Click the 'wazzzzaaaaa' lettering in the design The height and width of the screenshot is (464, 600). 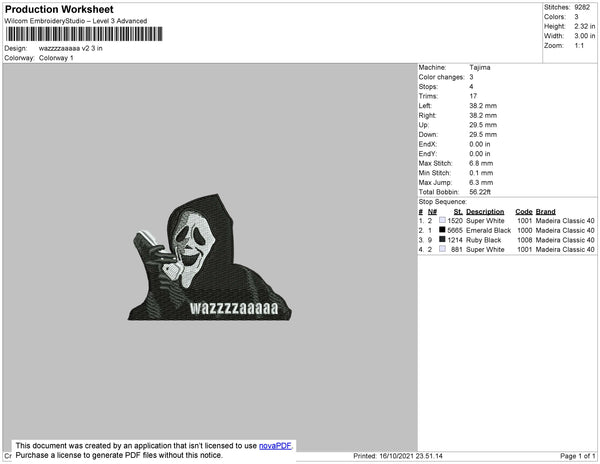(234, 308)
